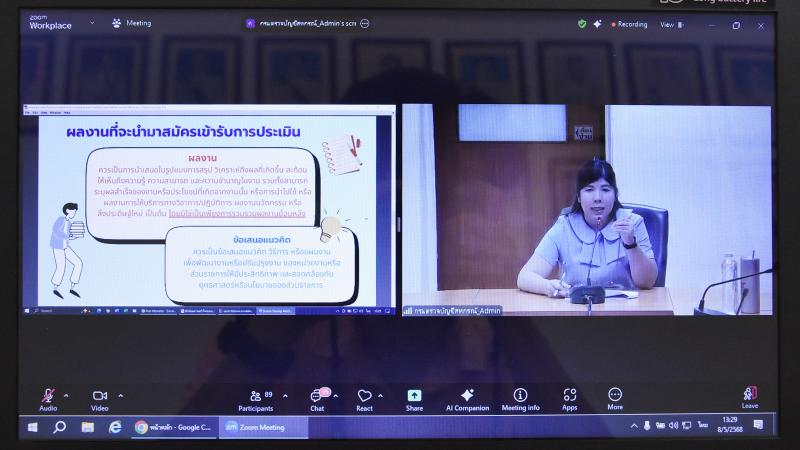Open the Windows Start menu
800x450 pixels.
32,427
